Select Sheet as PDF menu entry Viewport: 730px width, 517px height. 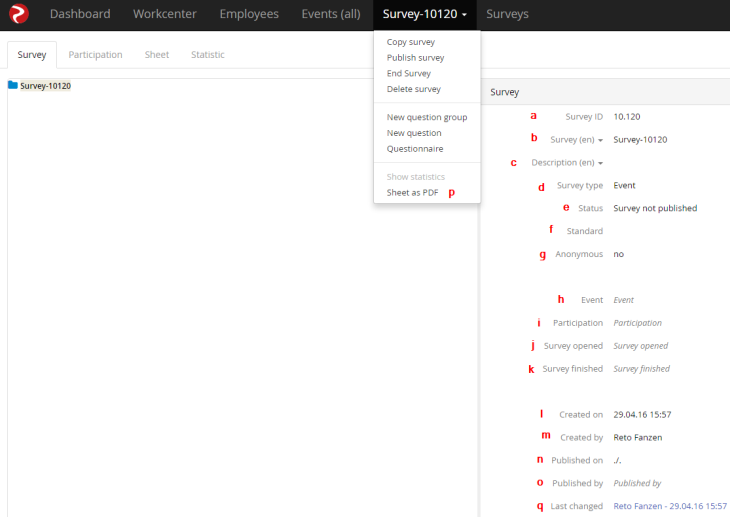coord(412,193)
